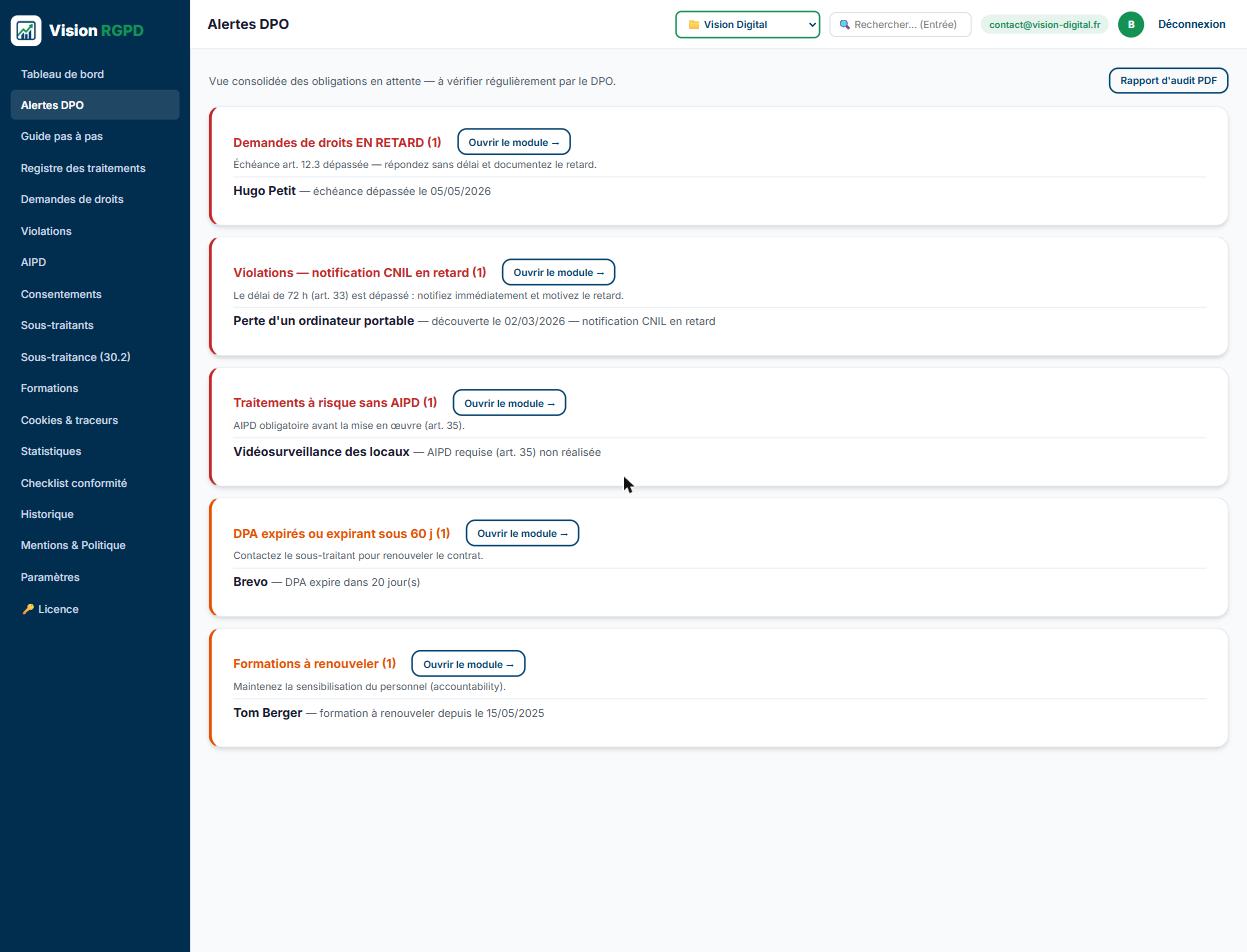This screenshot has width=1247, height=952.
Task: Open Registre des traitements
Action: click(x=95, y=168)
